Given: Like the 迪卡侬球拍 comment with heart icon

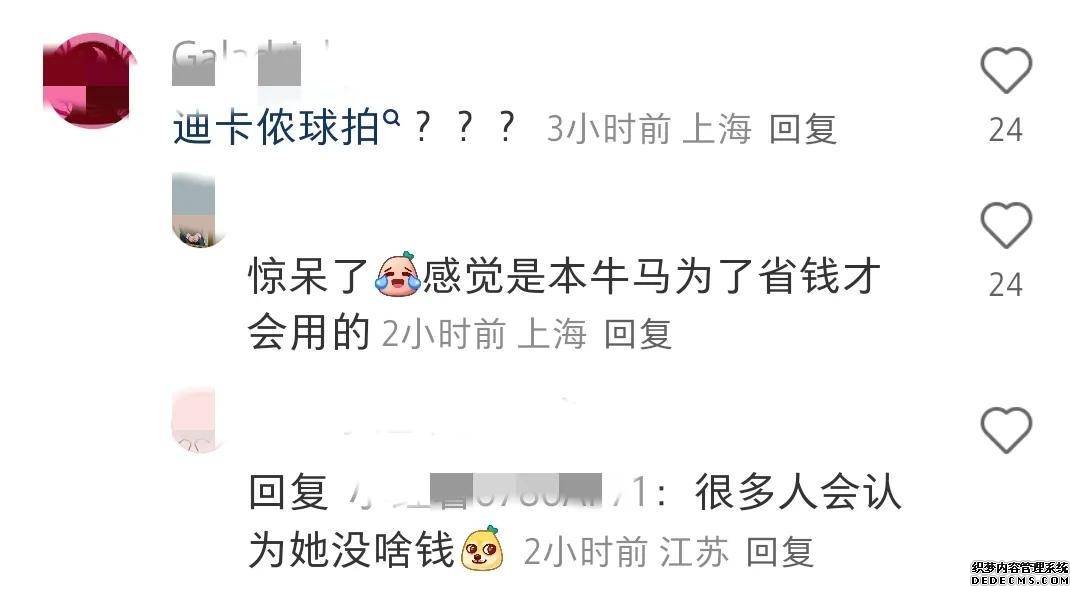Looking at the screenshot, I should (x=1006, y=70).
